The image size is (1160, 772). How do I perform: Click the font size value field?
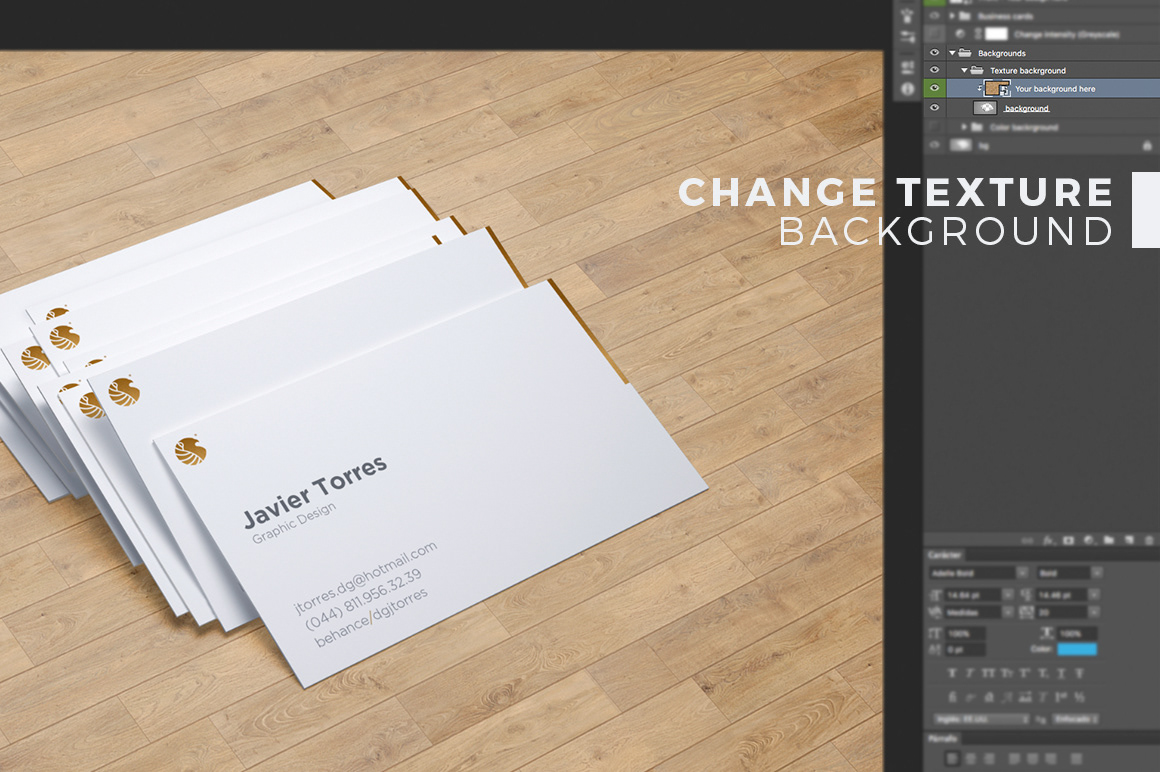coord(972,595)
